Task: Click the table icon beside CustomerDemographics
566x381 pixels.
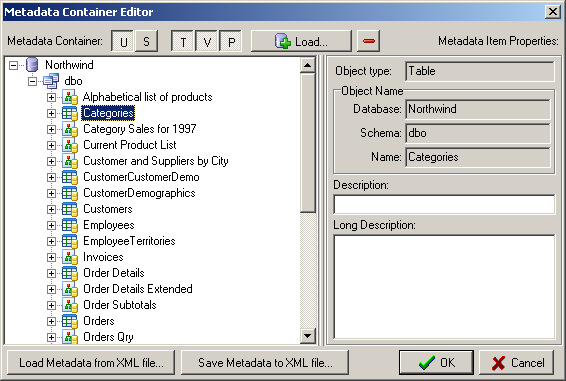Action: tap(70, 193)
